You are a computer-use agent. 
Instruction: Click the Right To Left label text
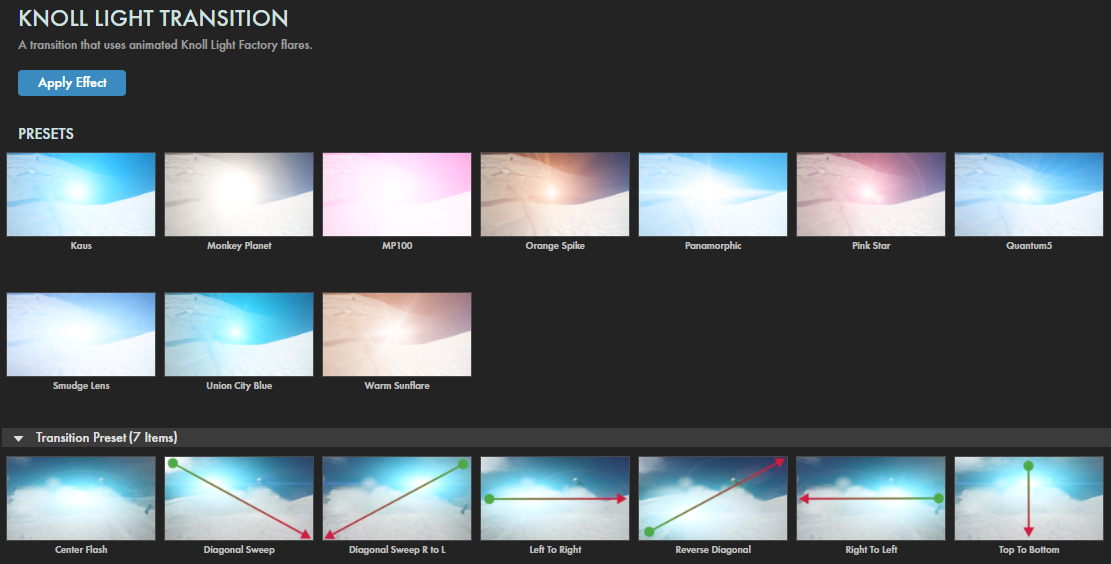coord(871,550)
